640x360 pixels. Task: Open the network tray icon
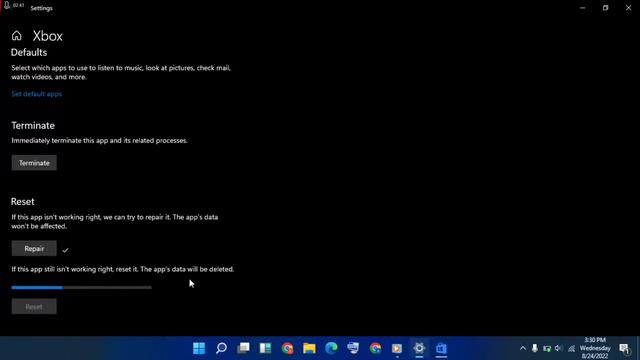click(x=571, y=348)
